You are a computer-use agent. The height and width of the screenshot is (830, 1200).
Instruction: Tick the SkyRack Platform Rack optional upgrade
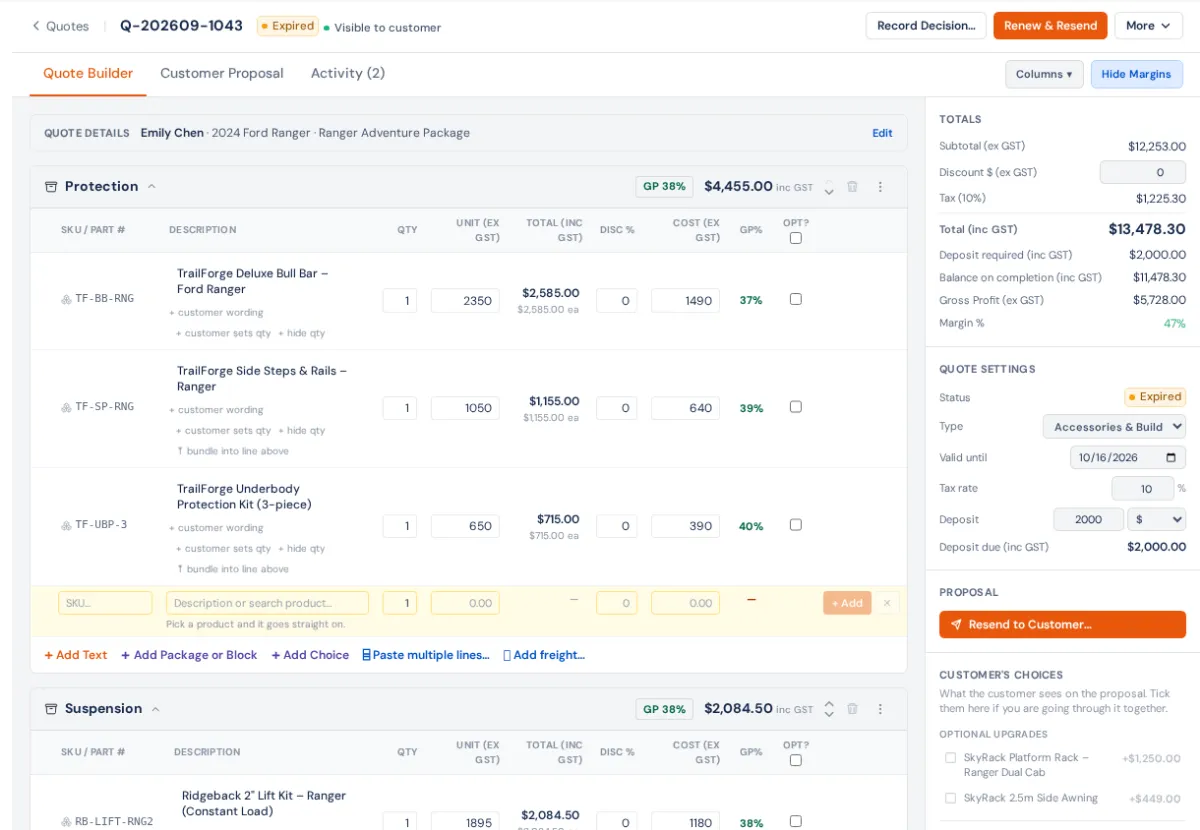pos(950,758)
